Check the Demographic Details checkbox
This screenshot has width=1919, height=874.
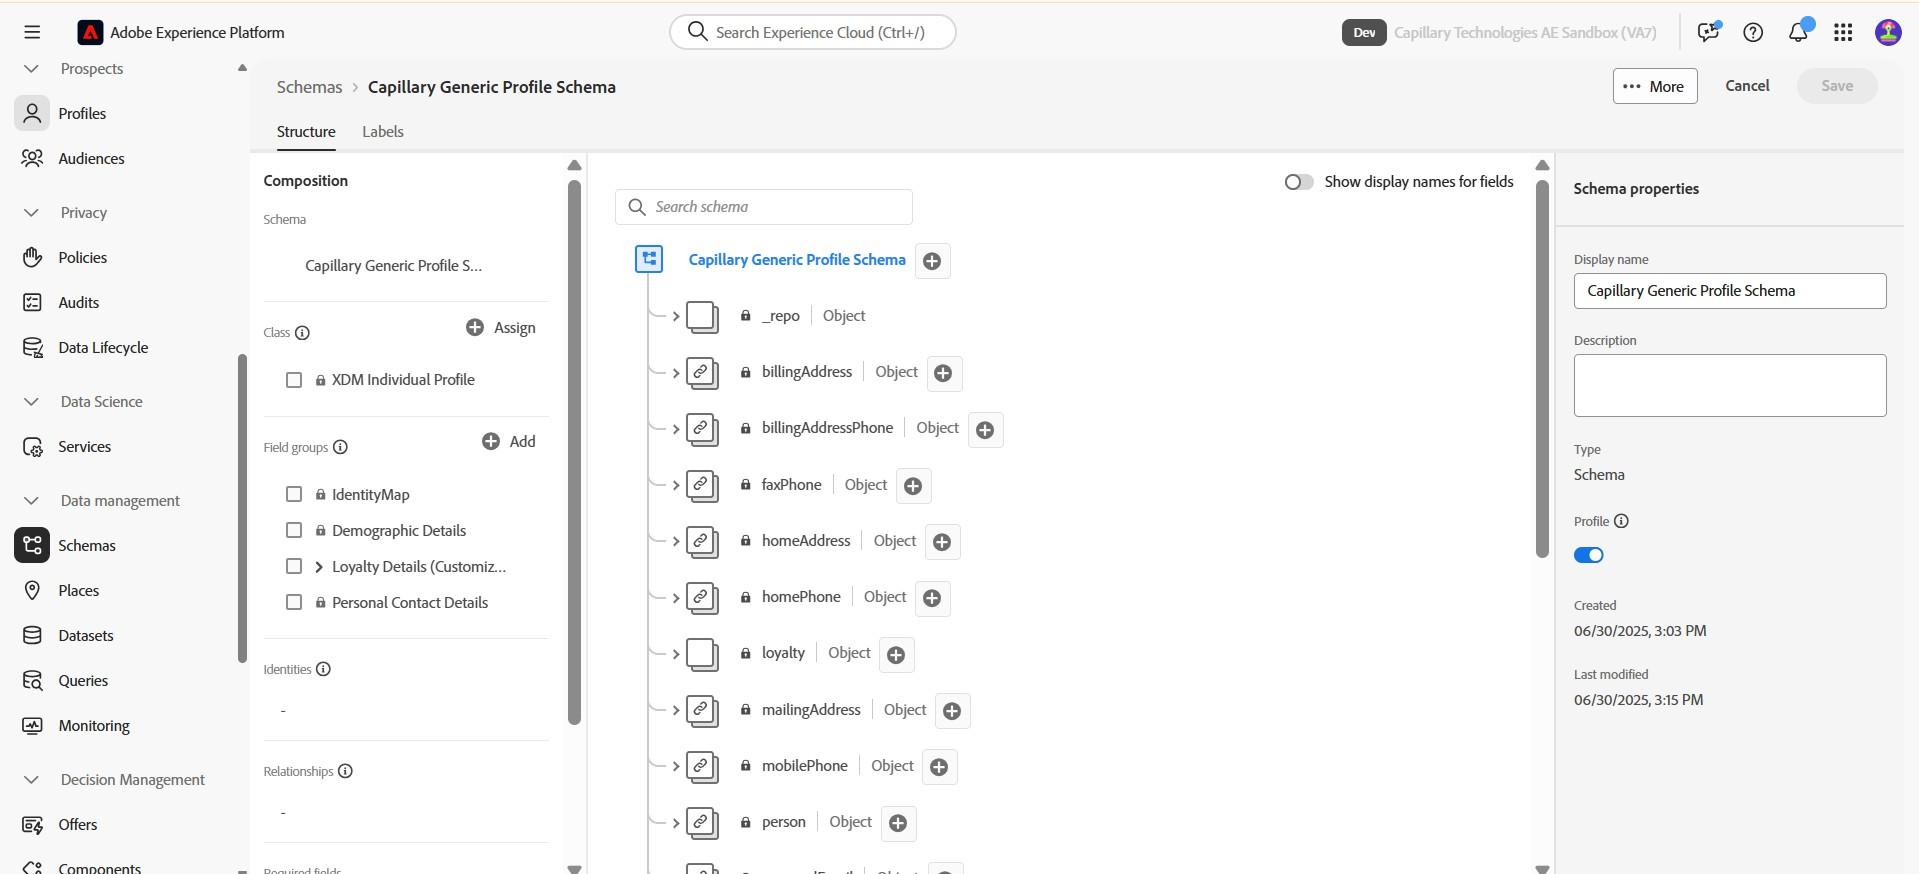pos(294,530)
